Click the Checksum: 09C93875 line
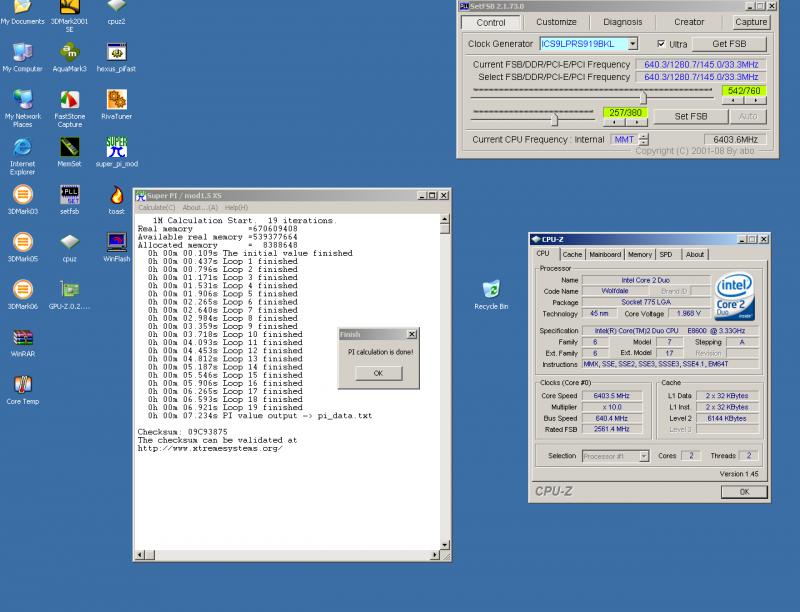The height and width of the screenshot is (612, 800). click(x=183, y=432)
